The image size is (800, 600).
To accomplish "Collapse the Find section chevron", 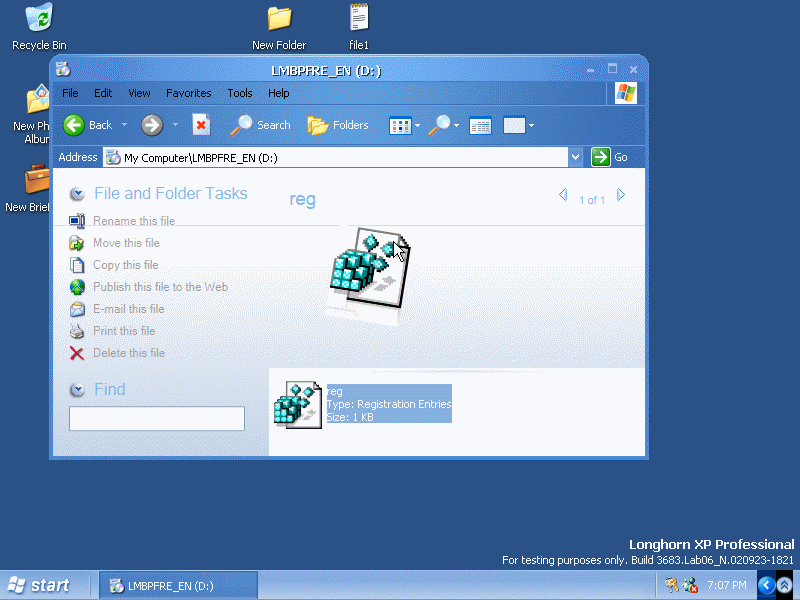I will pos(77,390).
